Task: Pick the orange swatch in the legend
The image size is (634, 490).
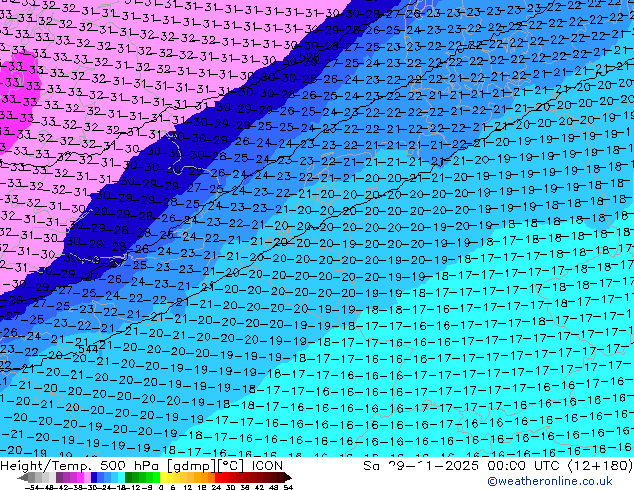Action: coord(211,478)
